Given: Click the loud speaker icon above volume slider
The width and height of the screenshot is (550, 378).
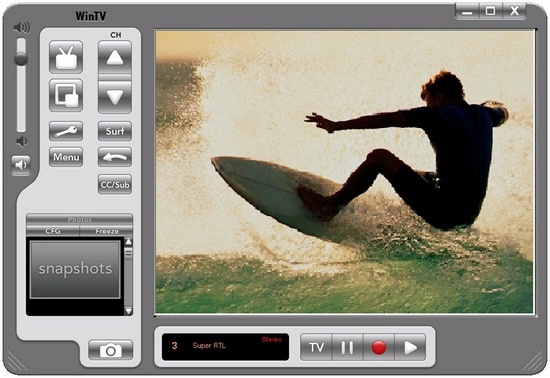Looking at the screenshot, I should (21, 27).
